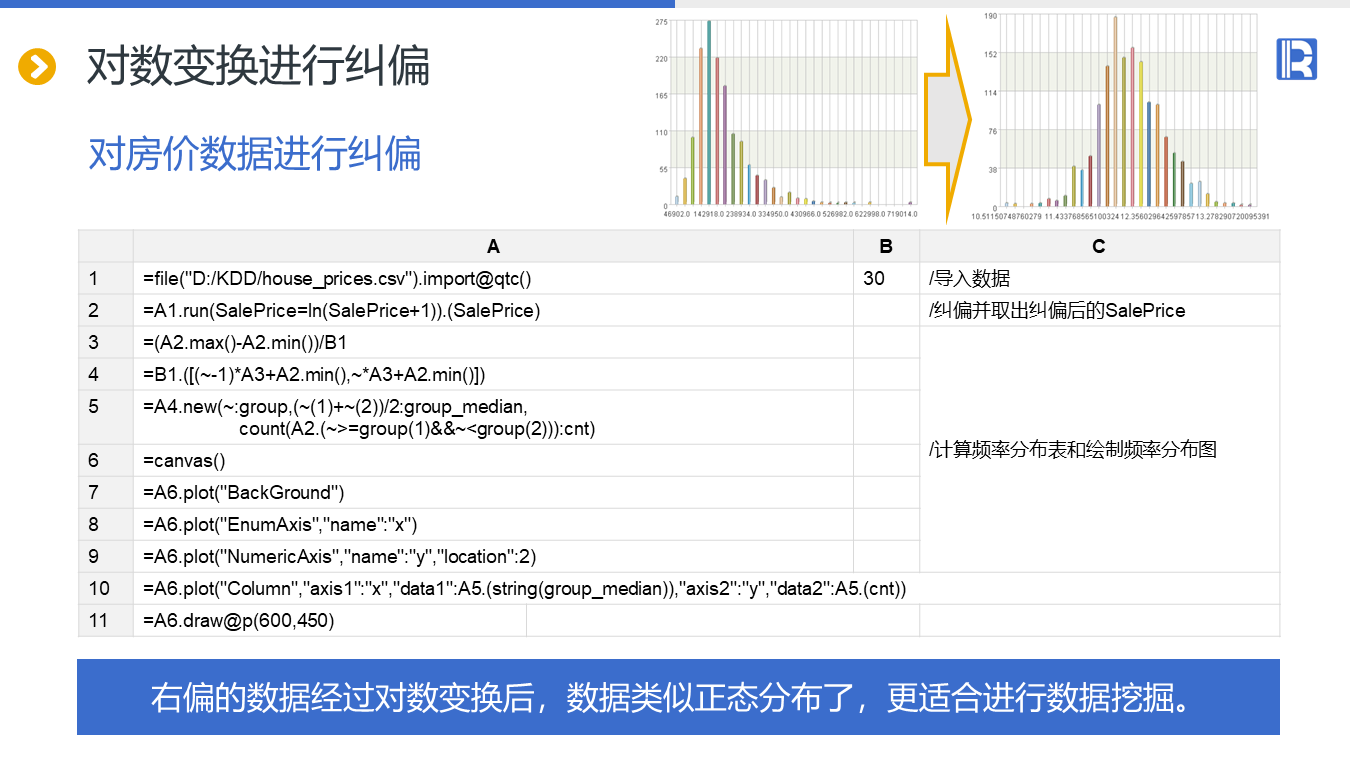Select row number 6 header
Image resolution: width=1350 pixels, height=759 pixels.
[105, 460]
